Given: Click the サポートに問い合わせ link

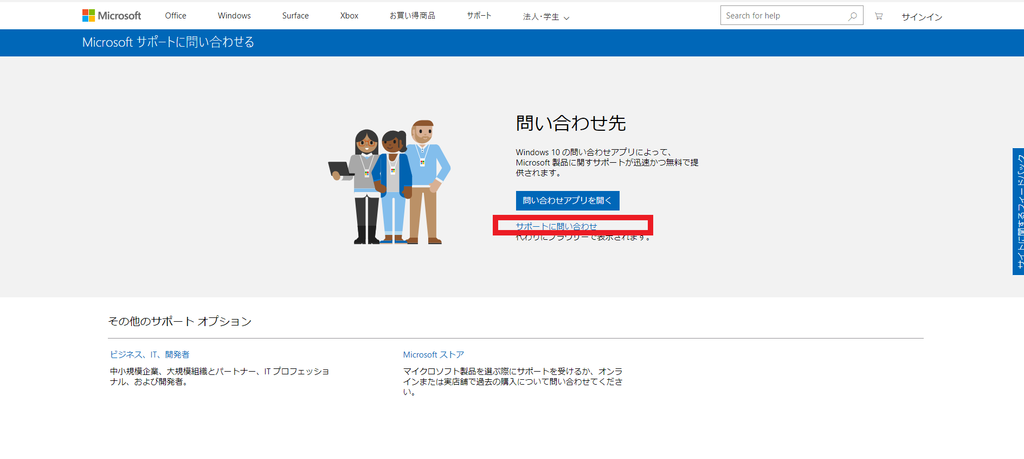Looking at the screenshot, I should [x=556, y=226].
